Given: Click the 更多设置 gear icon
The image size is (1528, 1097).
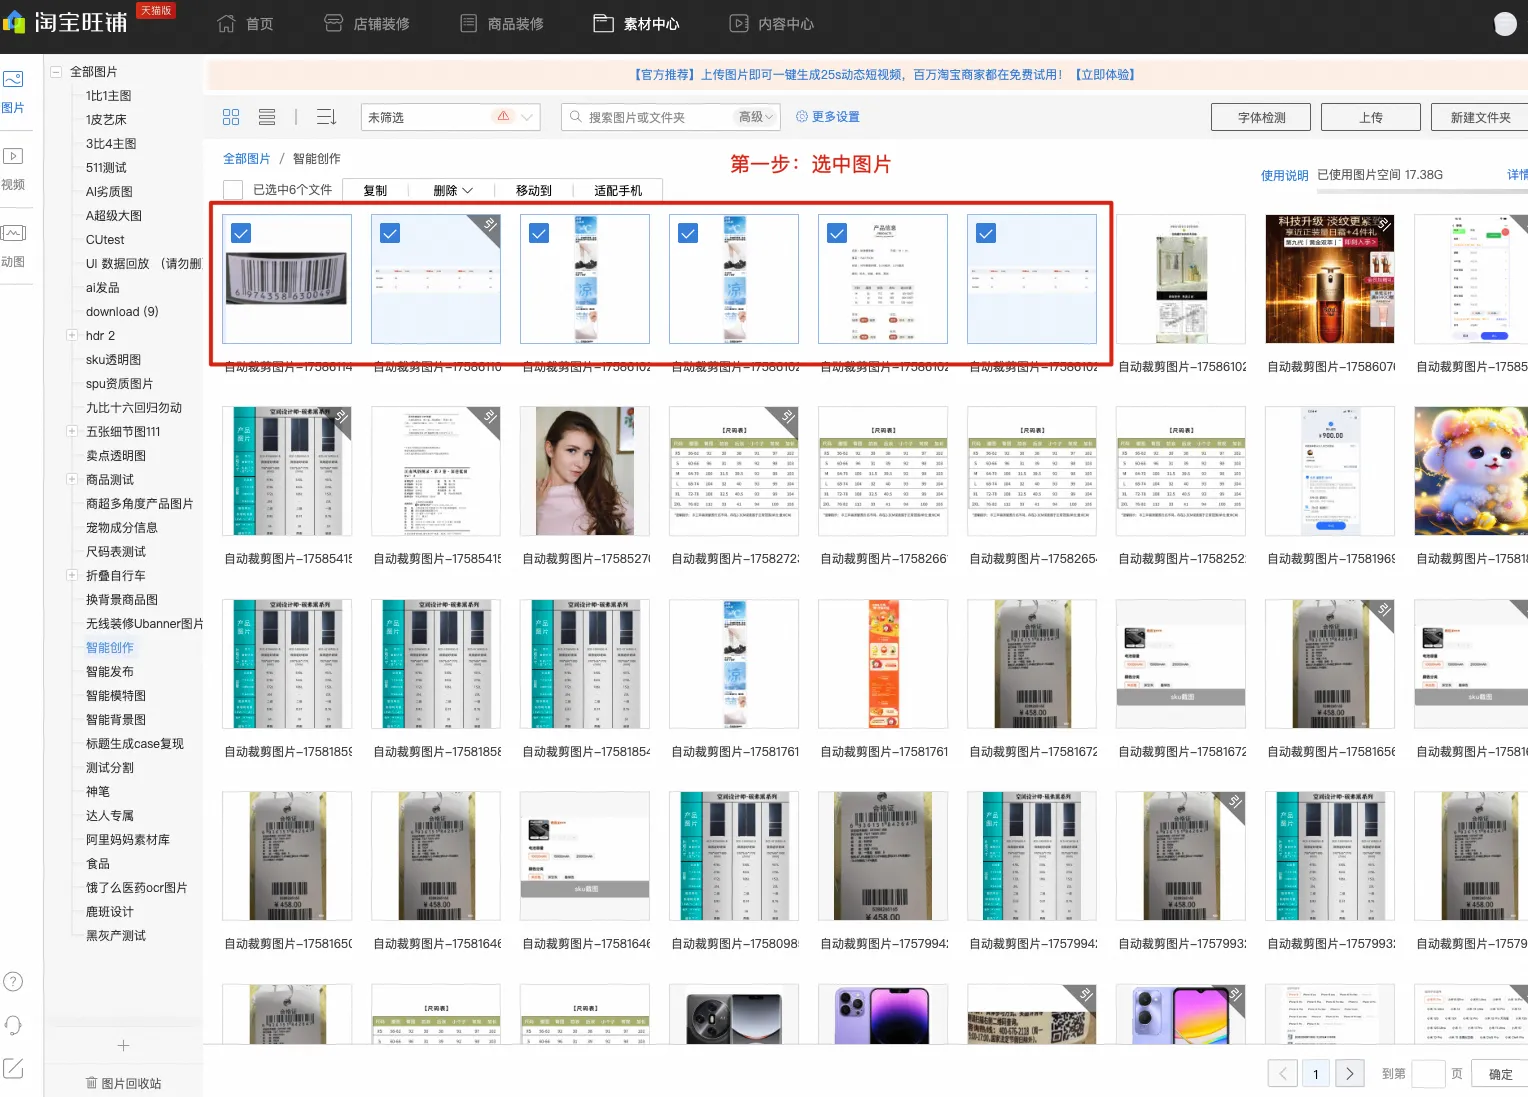Looking at the screenshot, I should pyautogui.click(x=802, y=117).
